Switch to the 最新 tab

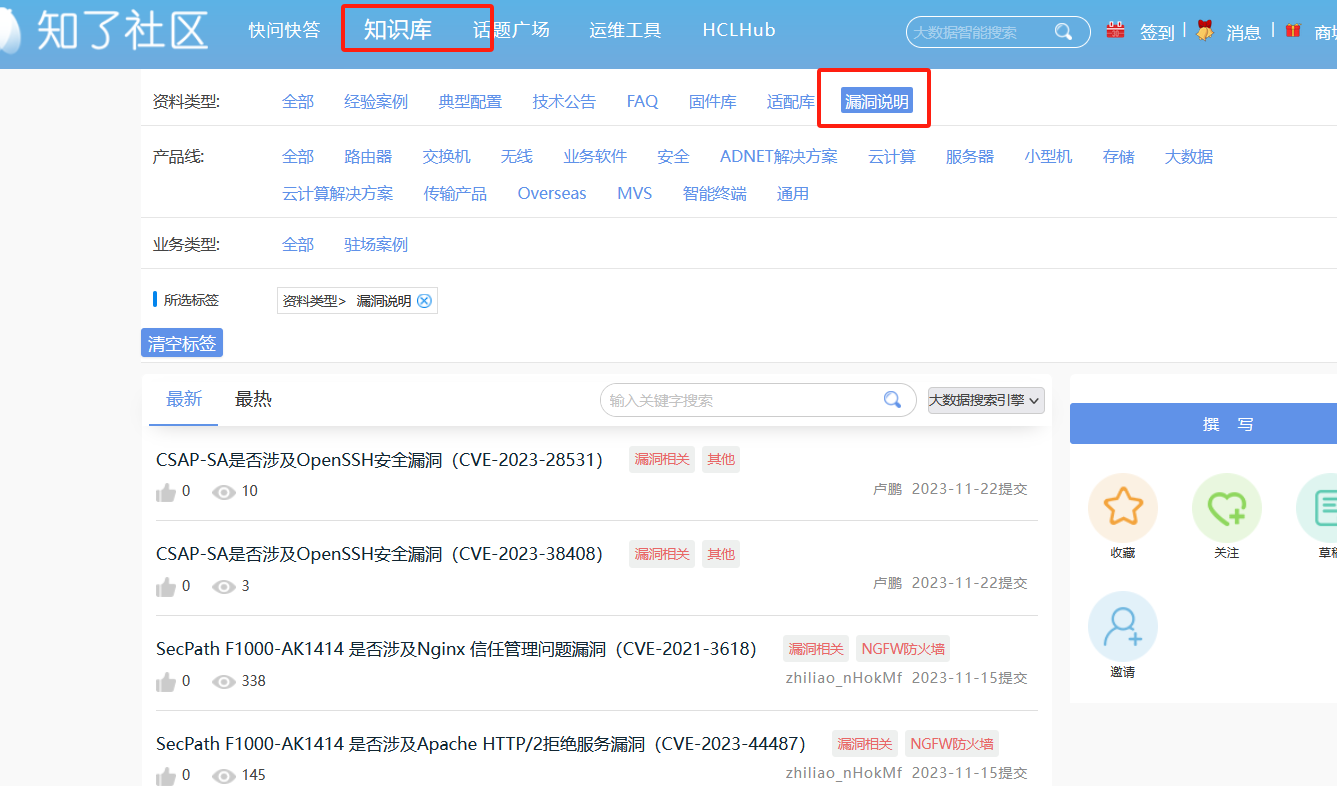click(x=184, y=399)
